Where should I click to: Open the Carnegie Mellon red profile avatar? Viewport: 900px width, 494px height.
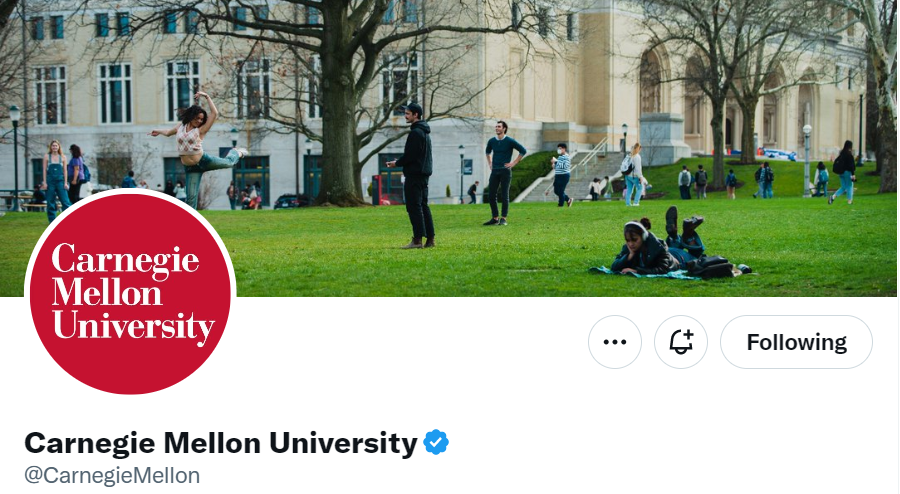point(130,294)
